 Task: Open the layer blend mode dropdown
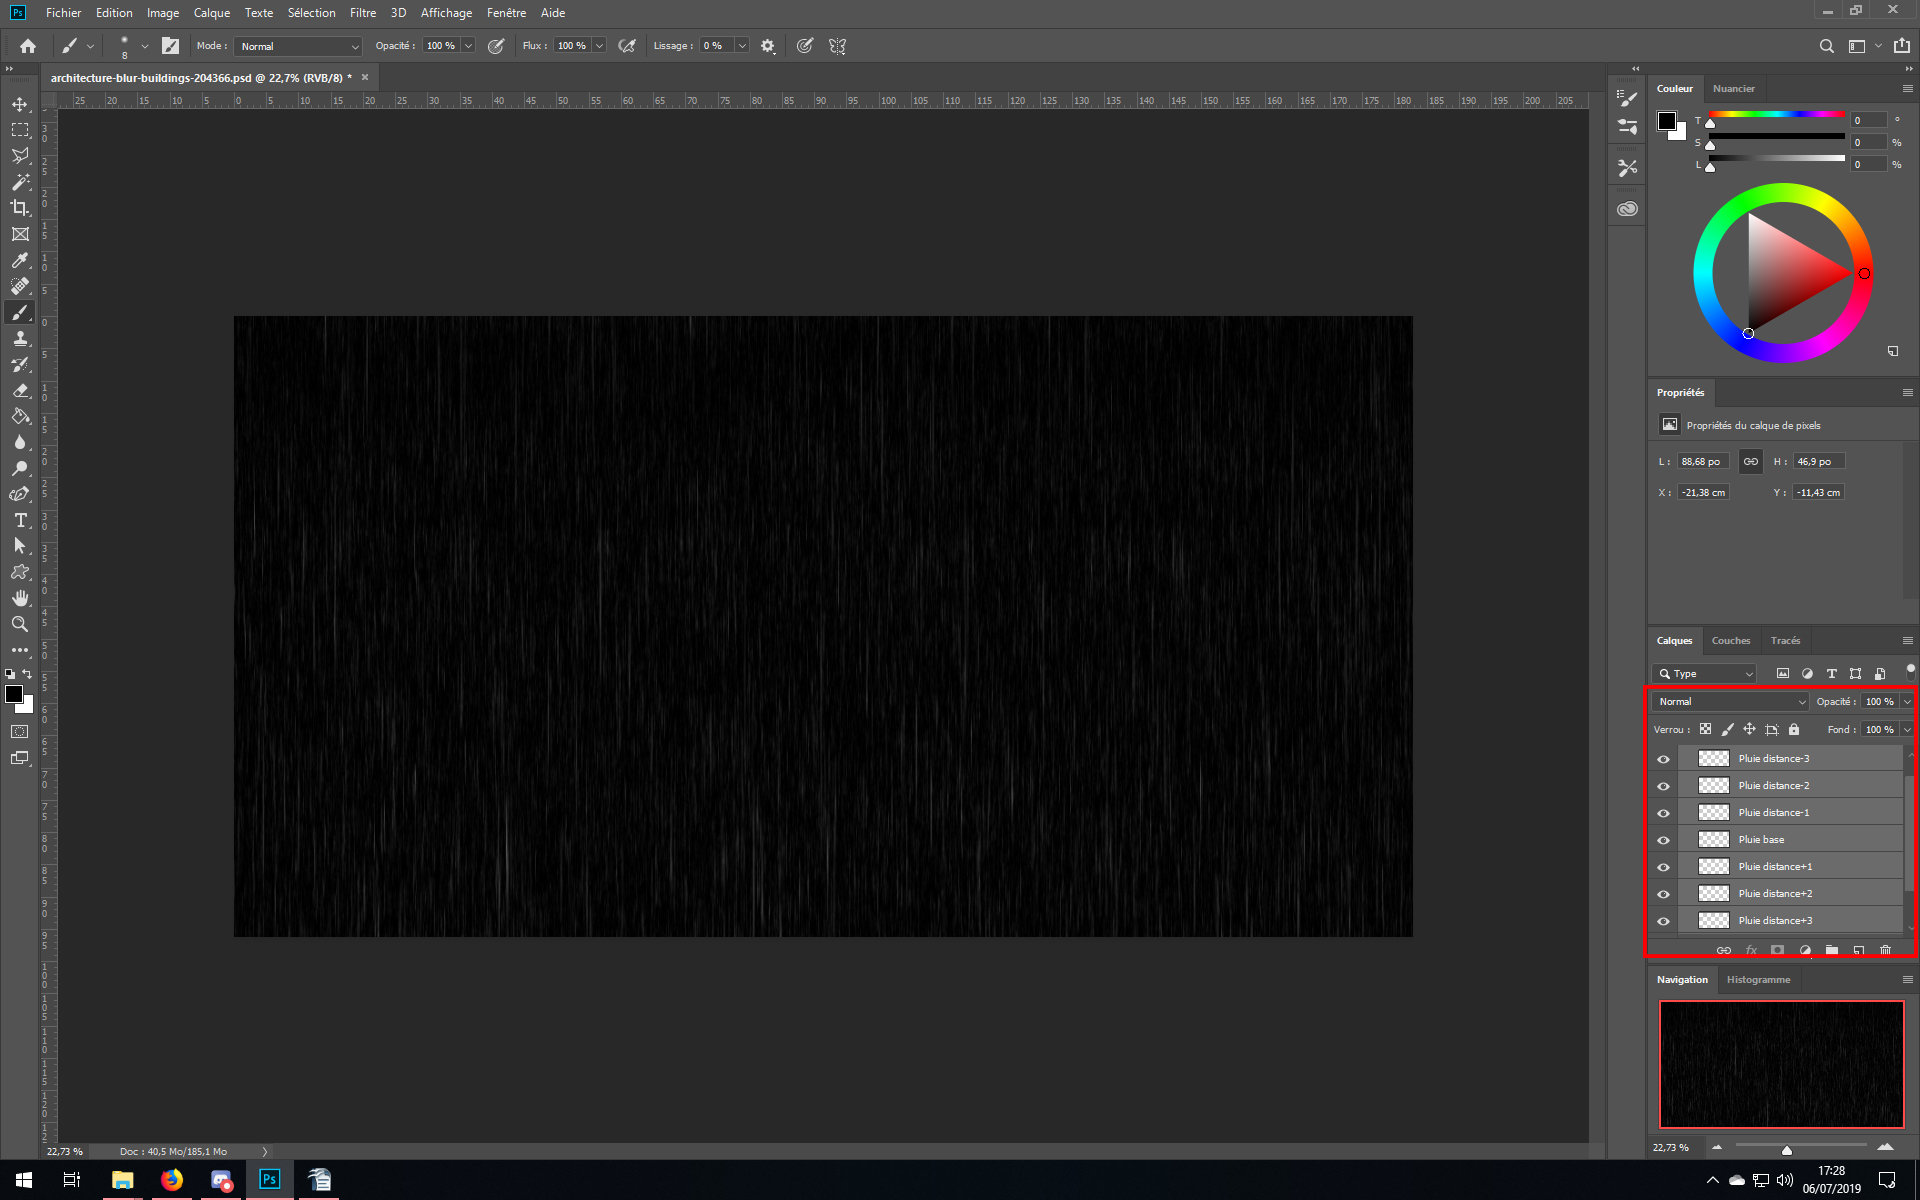pos(1731,702)
